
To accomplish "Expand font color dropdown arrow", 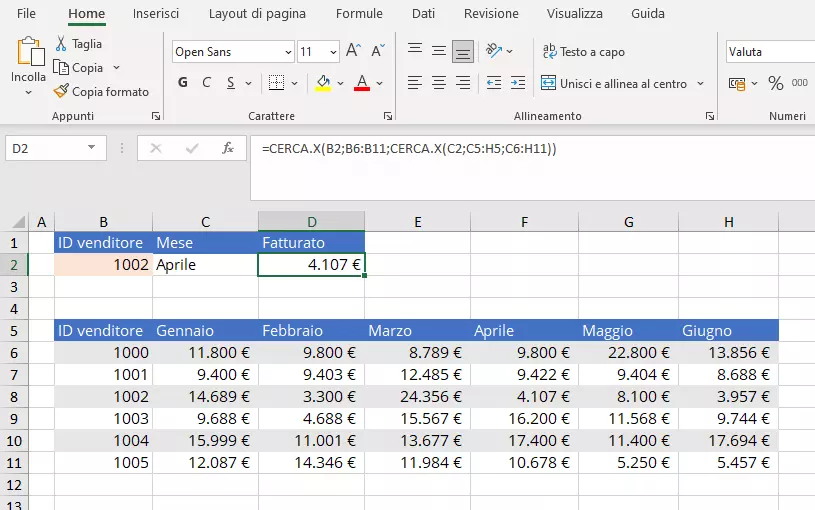I will point(379,83).
